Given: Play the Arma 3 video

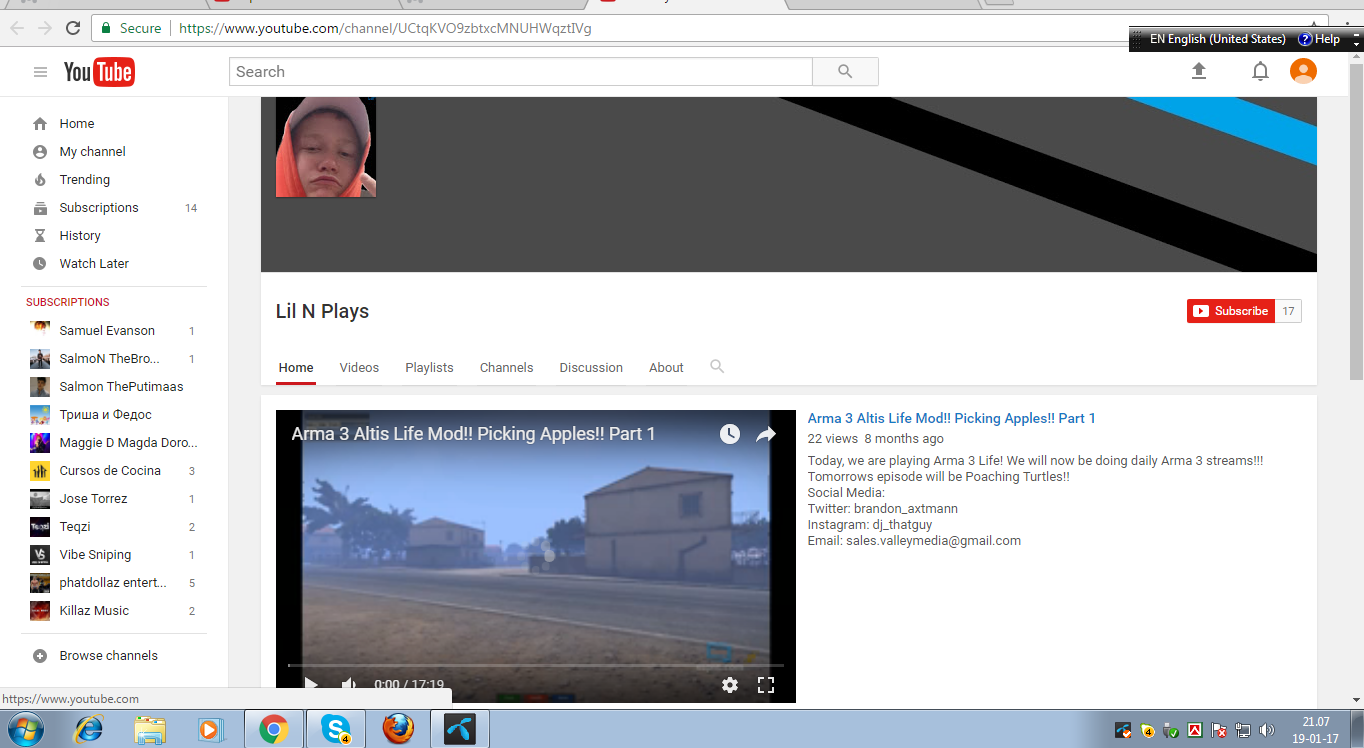Looking at the screenshot, I should coord(311,685).
